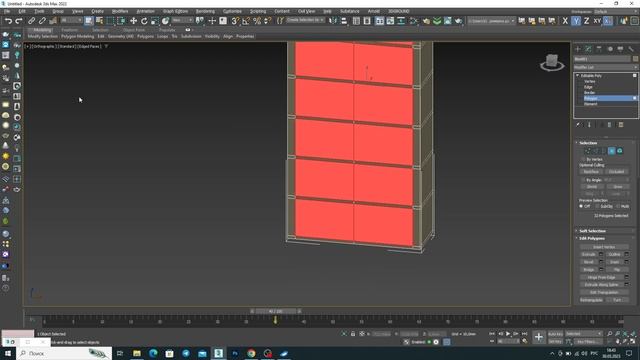Viewport: 640px width, 360px height.
Task: Open the Animation menu
Action: (x=145, y=11)
